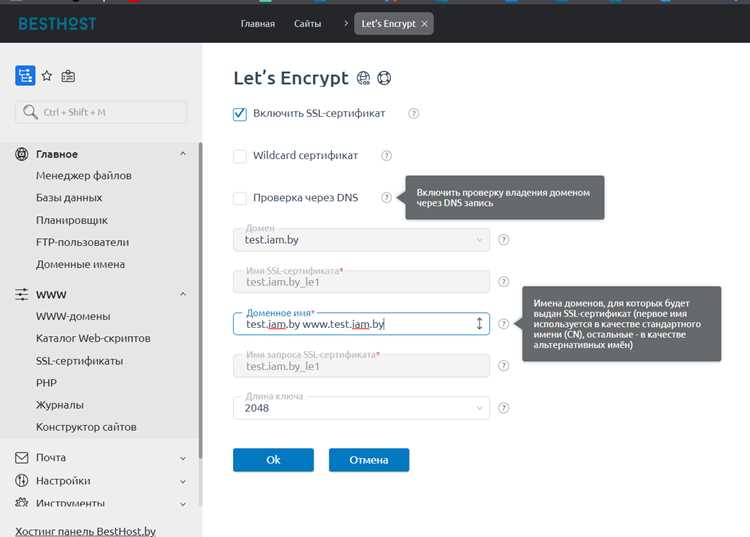
Task: Click the sidebar vertical scrollbar
Action: (x=200, y=300)
